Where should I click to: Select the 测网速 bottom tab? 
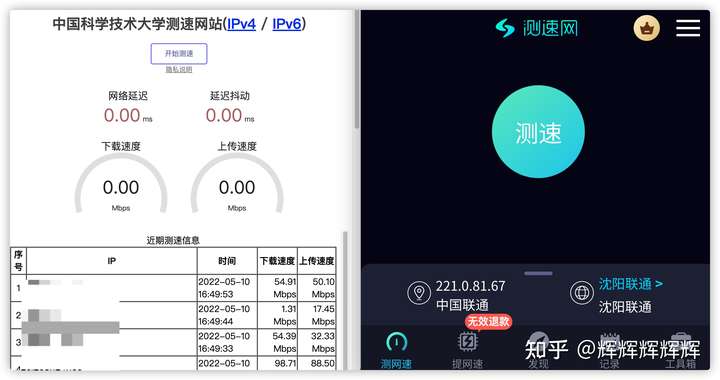click(x=396, y=351)
